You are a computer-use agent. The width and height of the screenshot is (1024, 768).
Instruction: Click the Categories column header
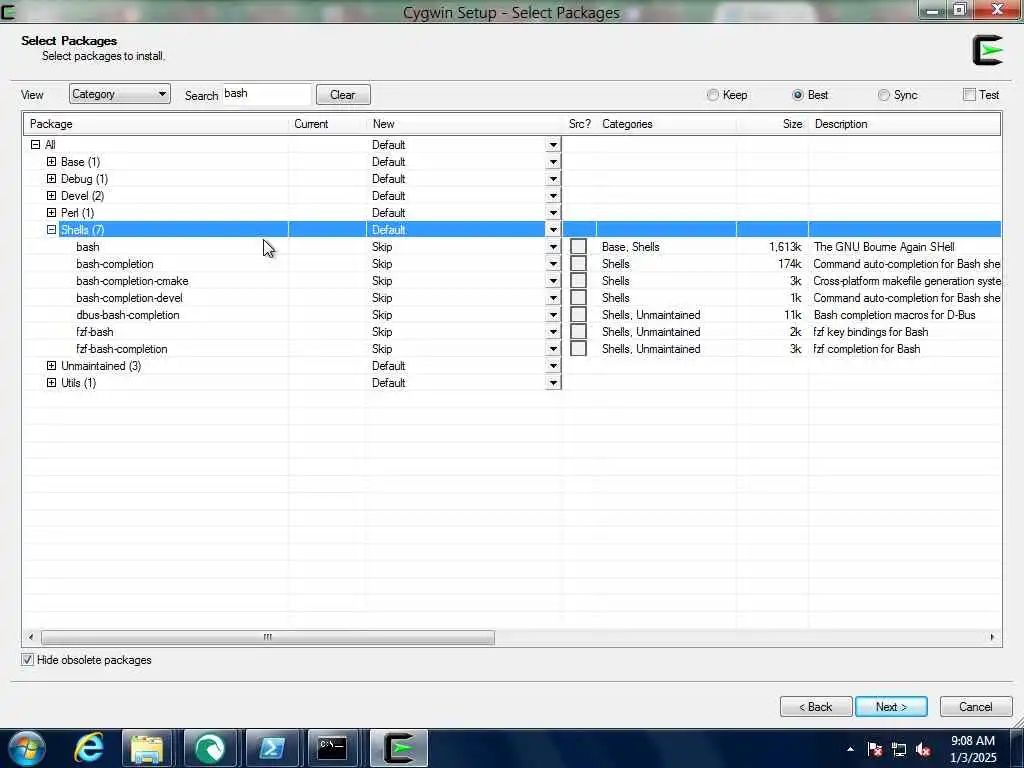tap(666, 124)
